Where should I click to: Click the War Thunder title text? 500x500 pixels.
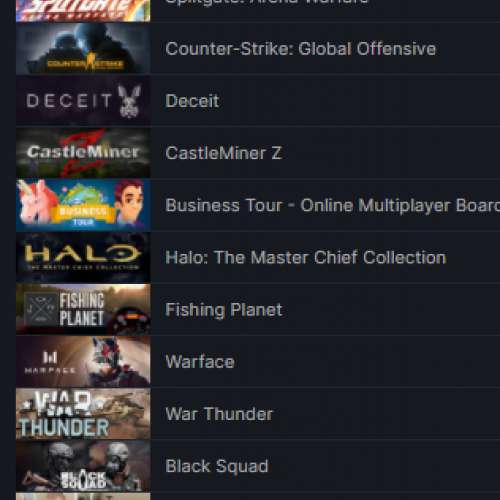click(219, 414)
